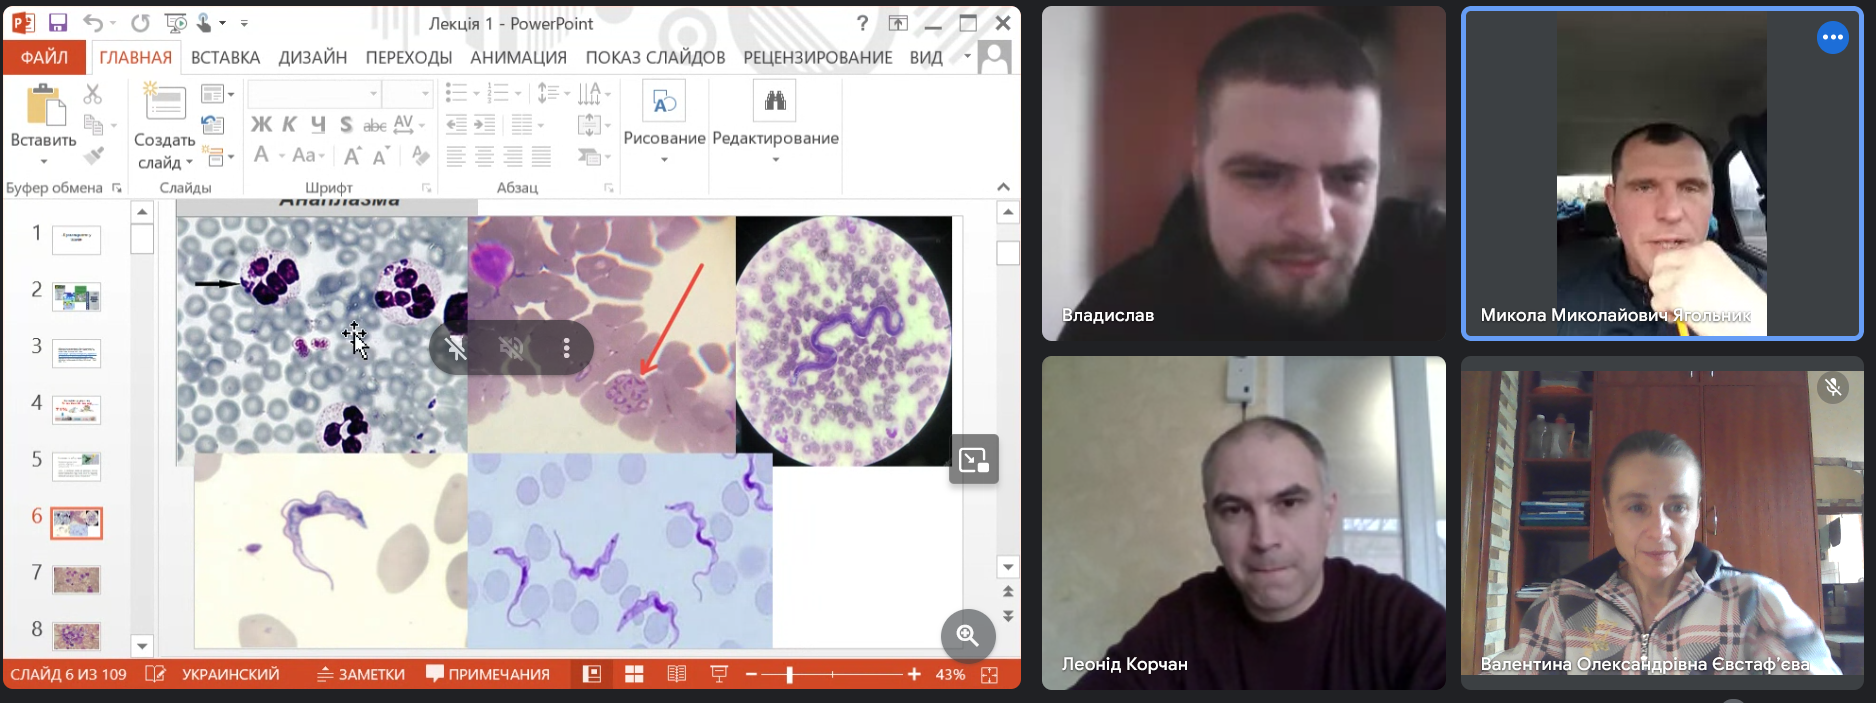Open the ВСТАВКА ribbon tab
The height and width of the screenshot is (703, 1876).
[225, 58]
